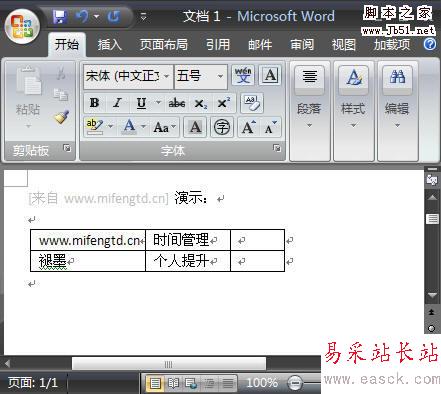Screen dimensions: 441x394
Task: Click the 演示 heading text
Action: [x=191, y=198]
